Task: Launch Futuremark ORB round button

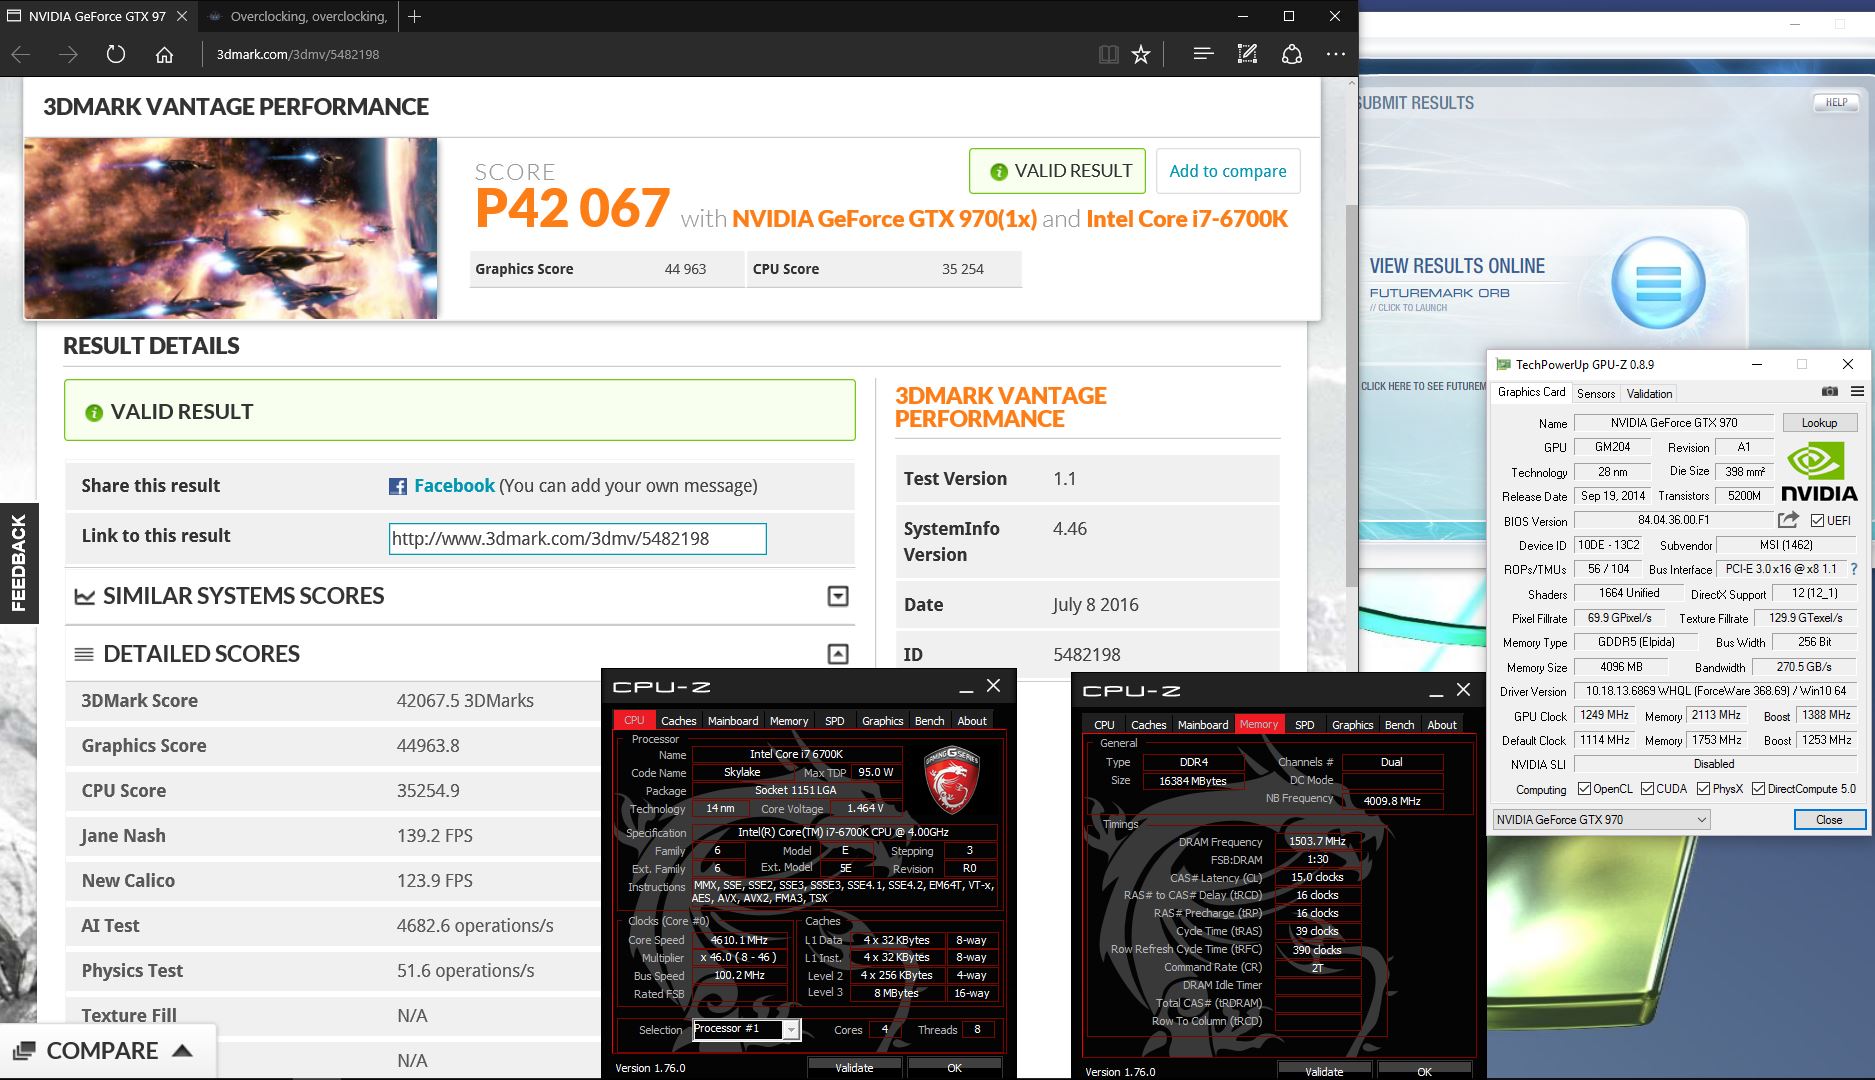Action: pos(1659,284)
